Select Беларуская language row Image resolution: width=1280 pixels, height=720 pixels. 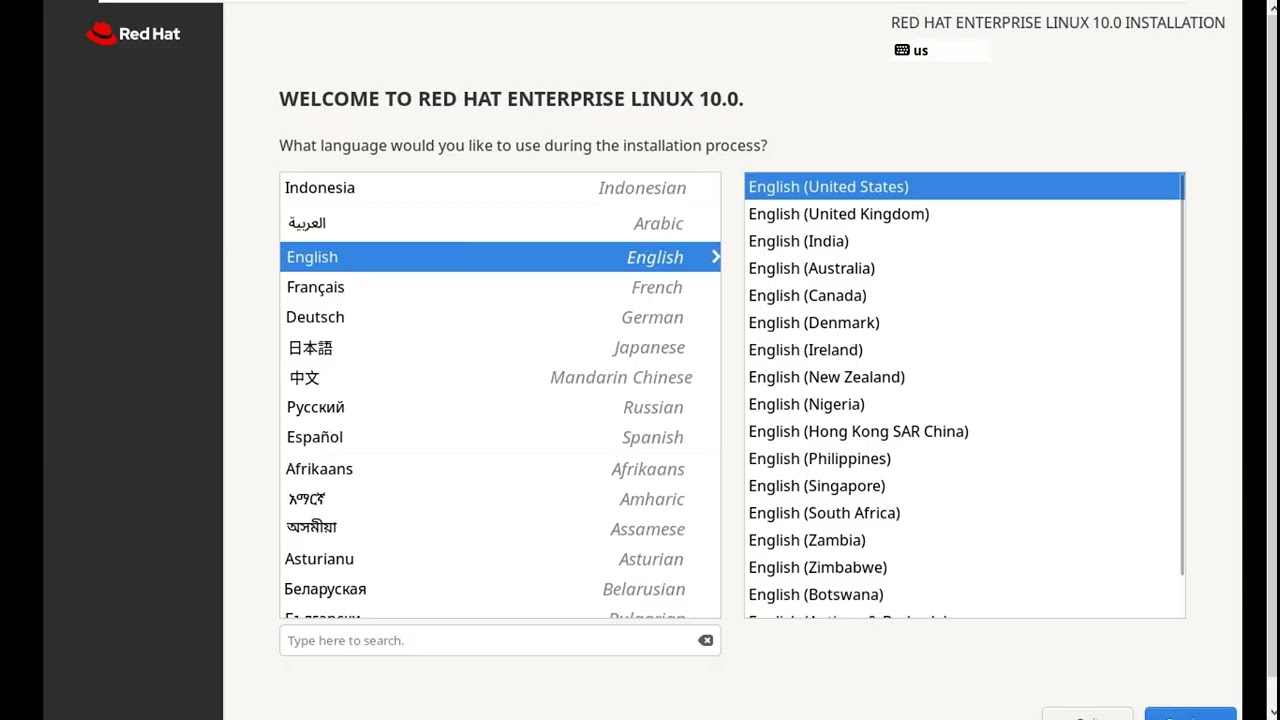tap(500, 589)
